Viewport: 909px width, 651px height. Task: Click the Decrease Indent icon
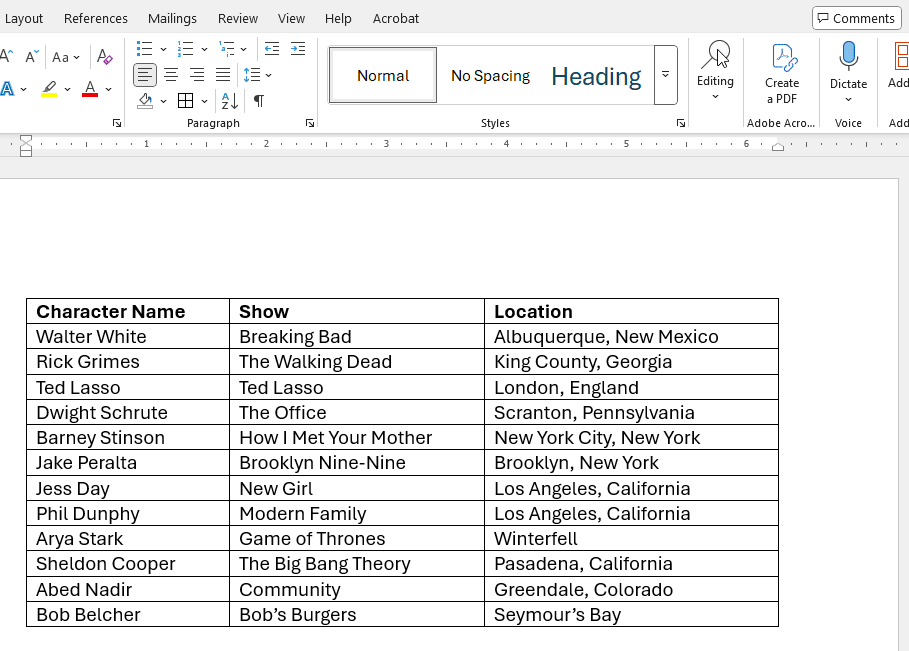tap(272, 49)
